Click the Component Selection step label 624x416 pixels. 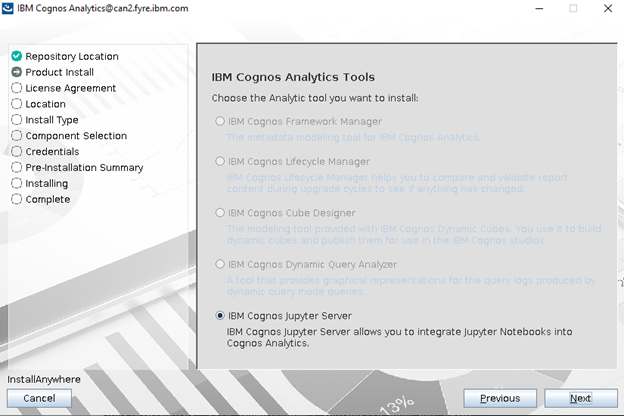pyautogui.click(x=76, y=136)
